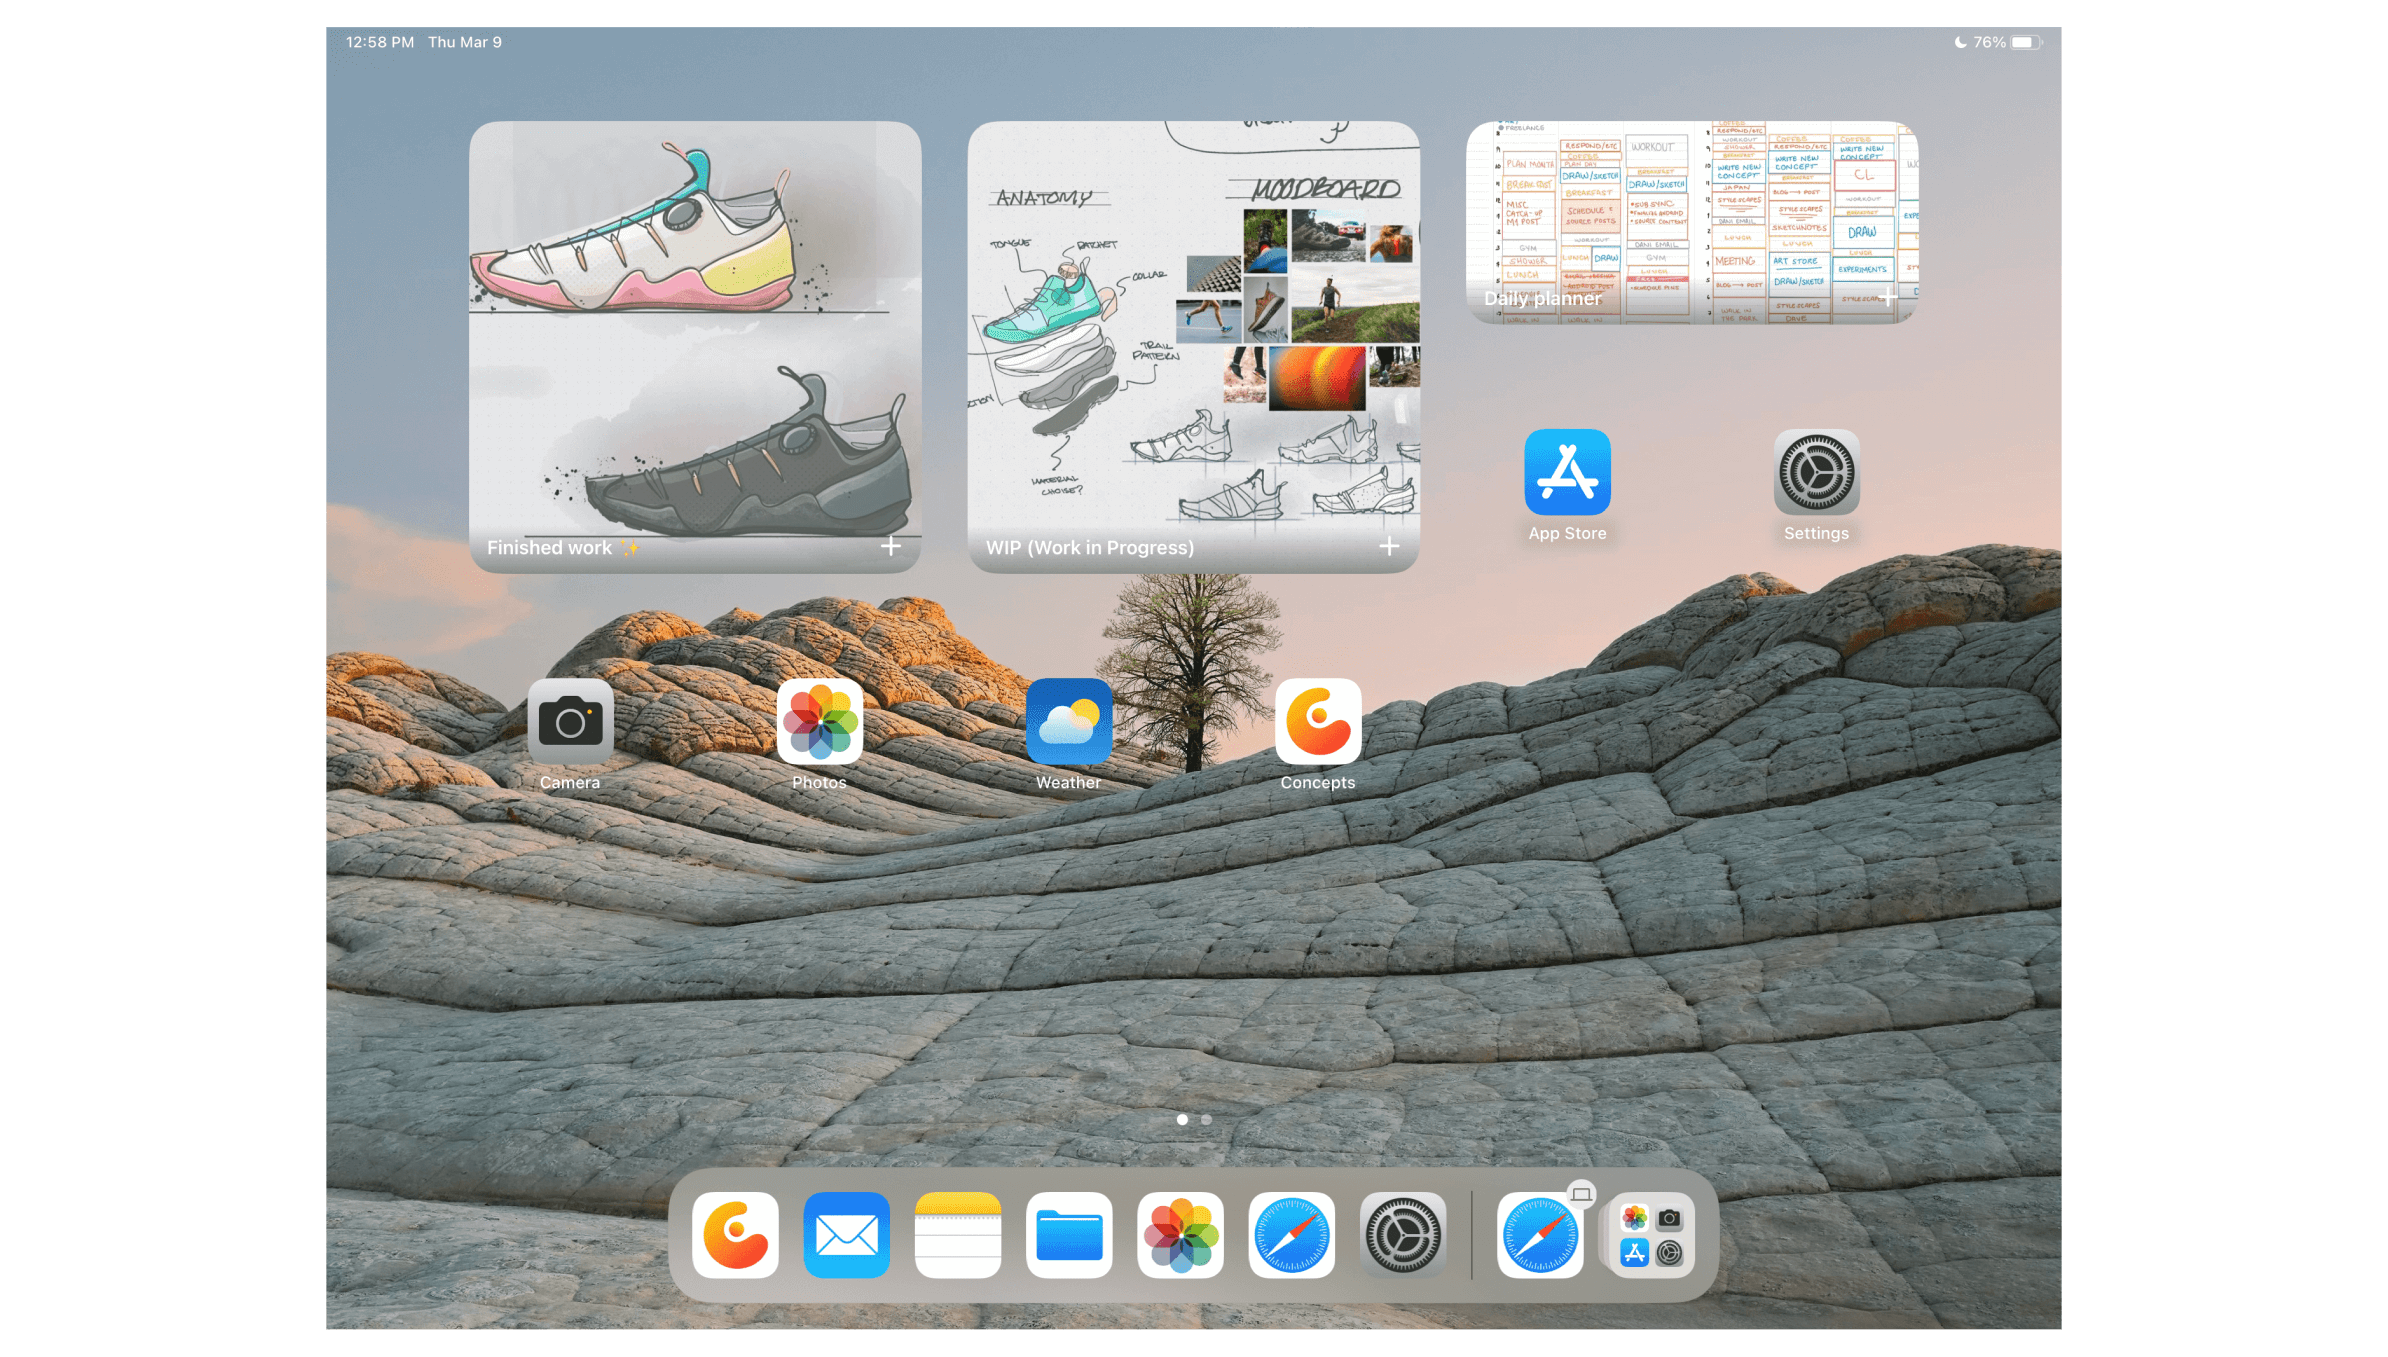2388x1357 pixels.
Task: Tap the Daily planner widget label
Action: (1542, 298)
